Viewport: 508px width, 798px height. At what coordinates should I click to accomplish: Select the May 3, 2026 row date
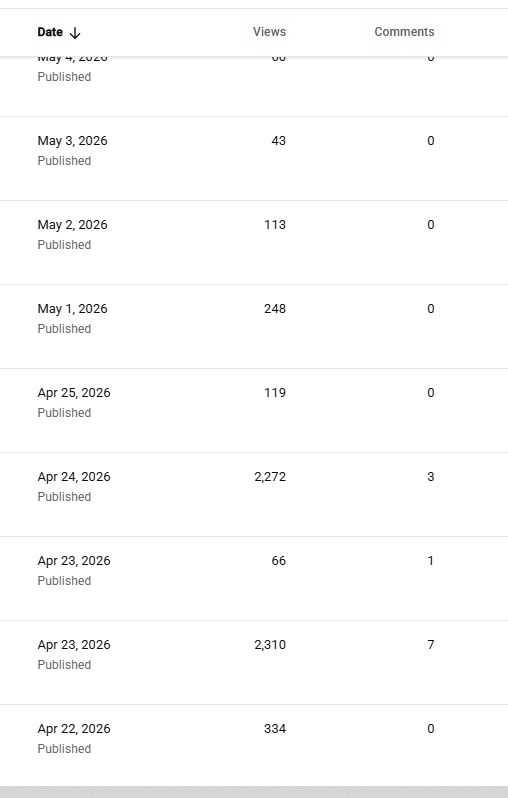point(72,141)
